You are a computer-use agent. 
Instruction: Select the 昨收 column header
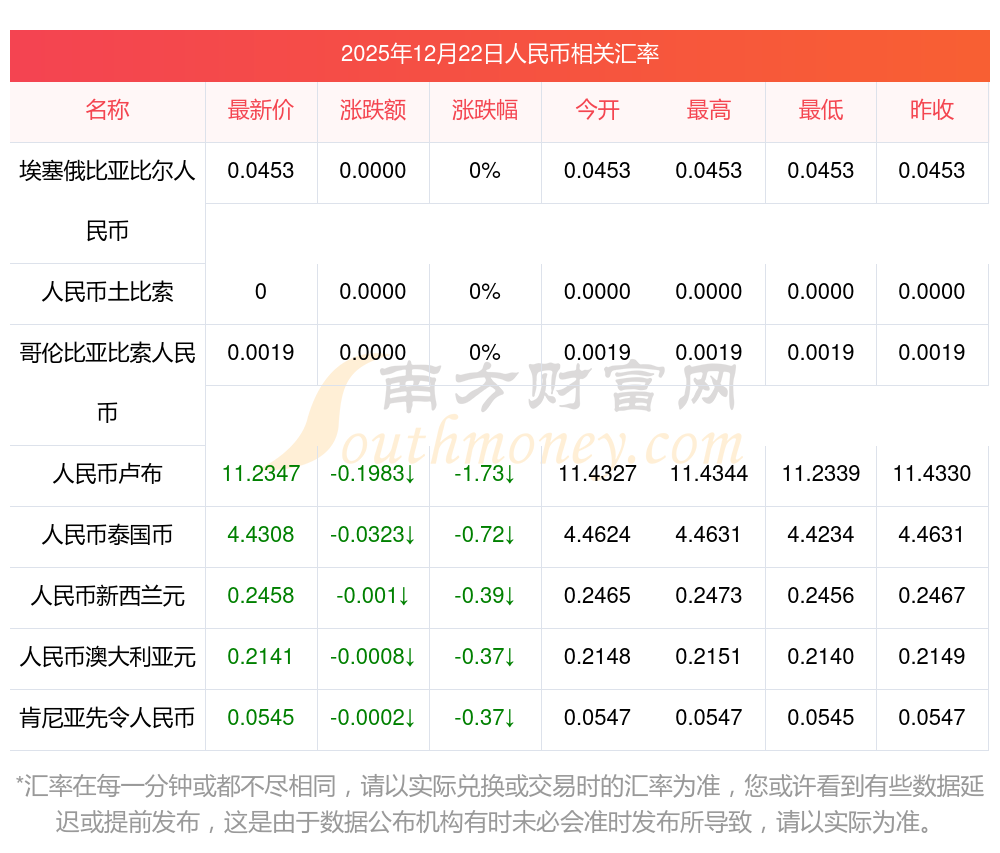(x=932, y=111)
